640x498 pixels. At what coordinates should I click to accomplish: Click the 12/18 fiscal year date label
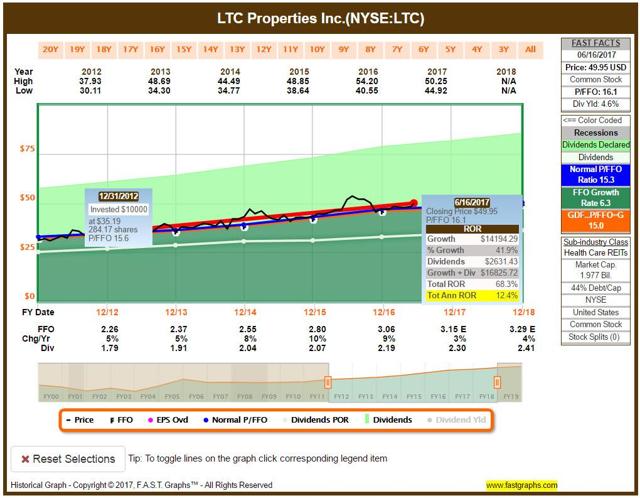pyautogui.click(x=524, y=312)
